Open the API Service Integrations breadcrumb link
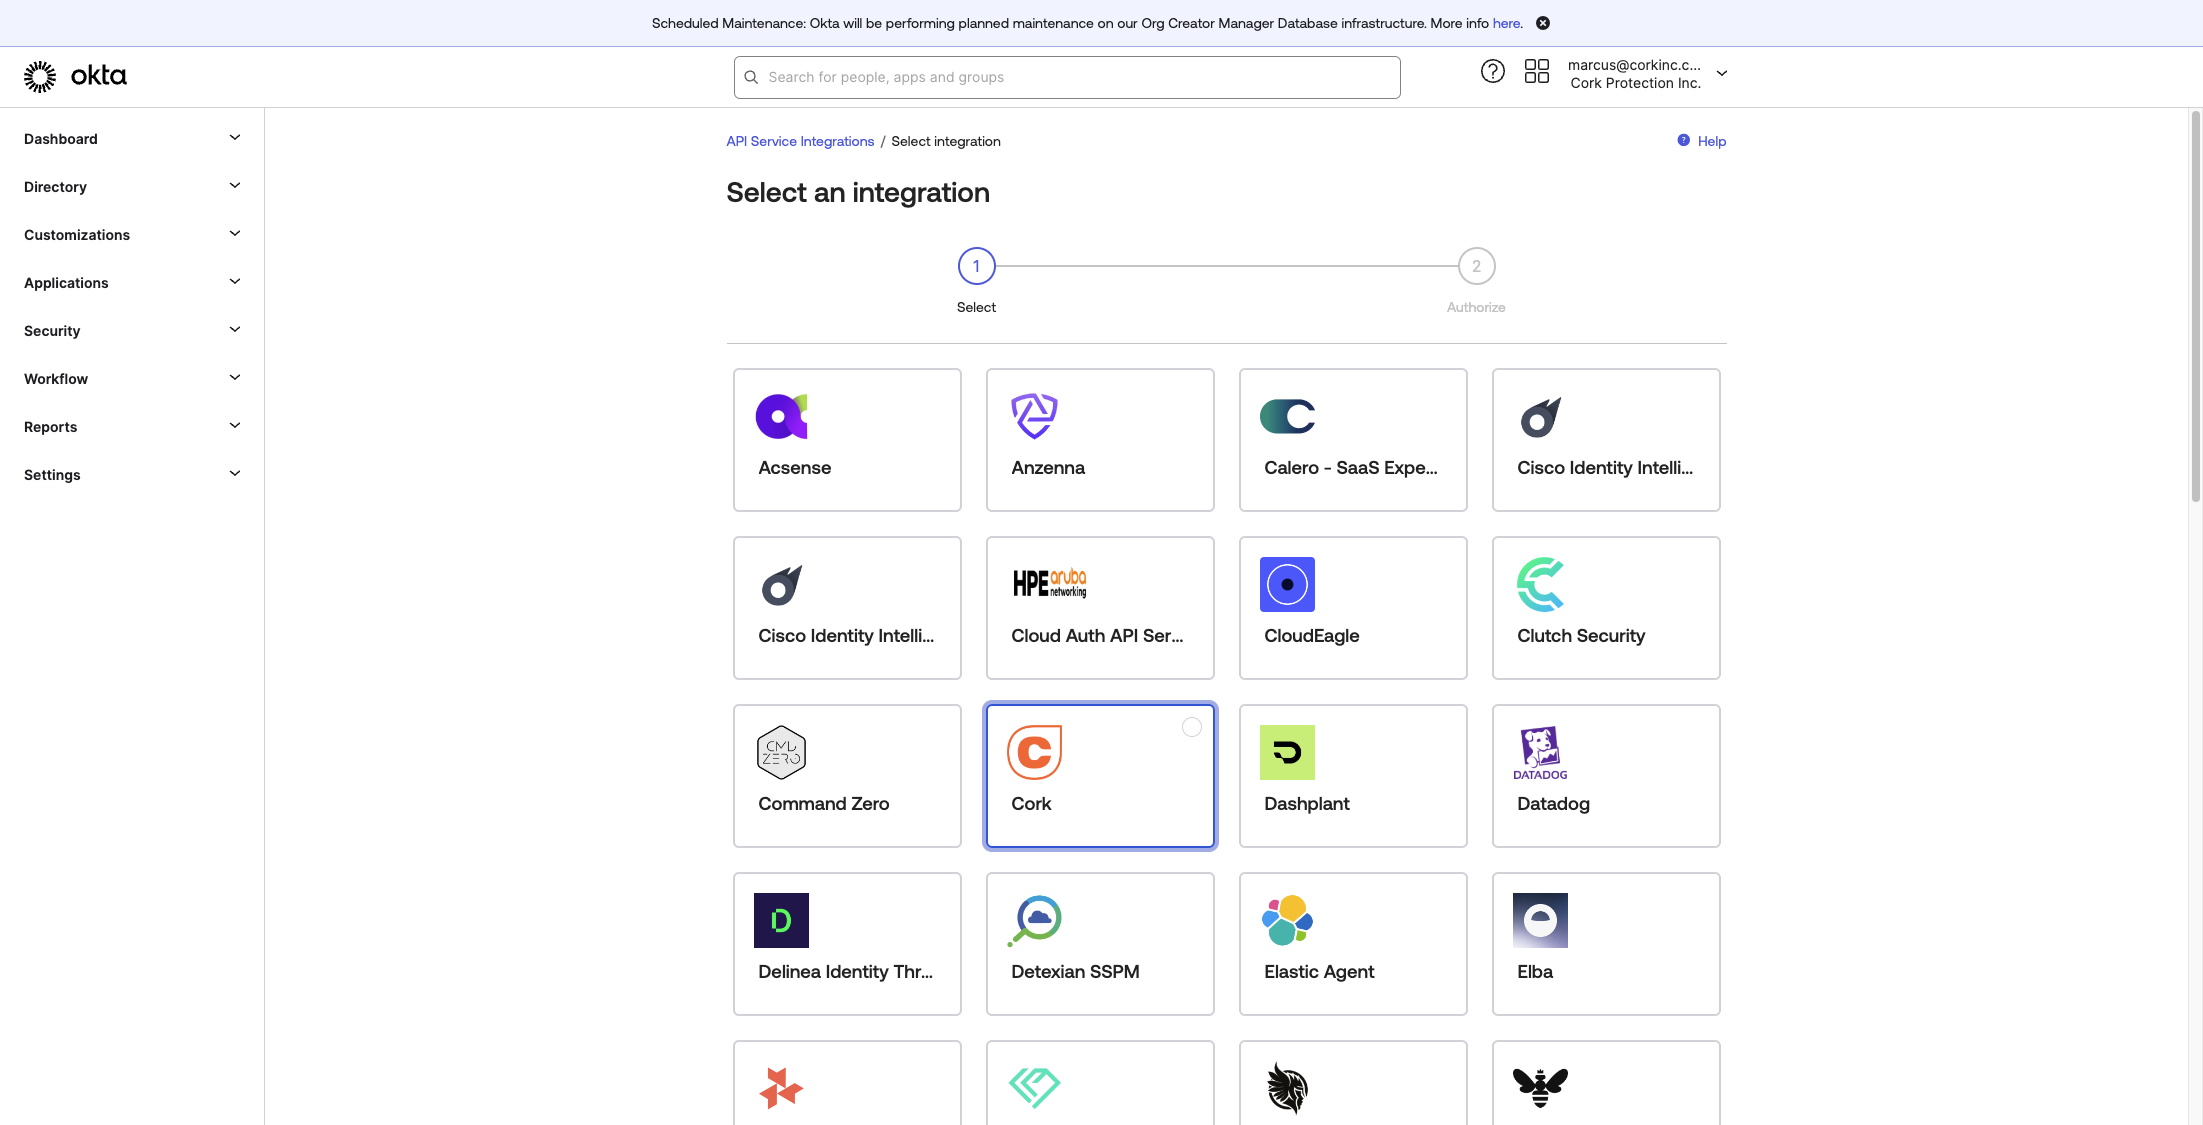The image size is (2203, 1125). tap(800, 141)
